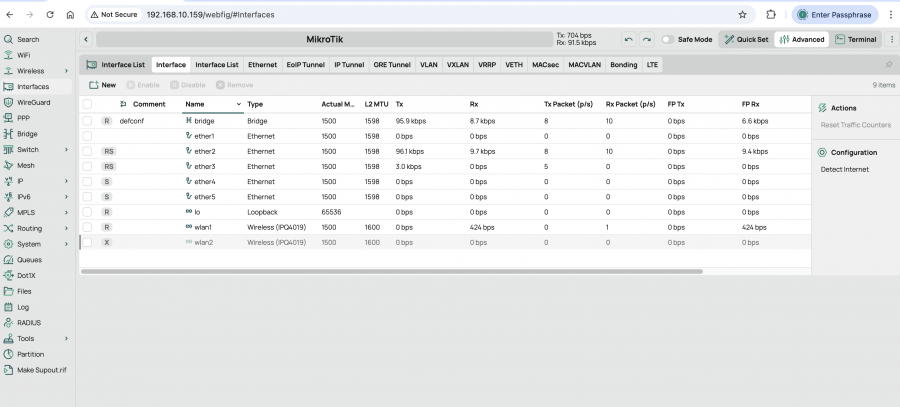Check the ether1 row checkbox
The width and height of the screenshot is (900, 407).
pos(87,135)
